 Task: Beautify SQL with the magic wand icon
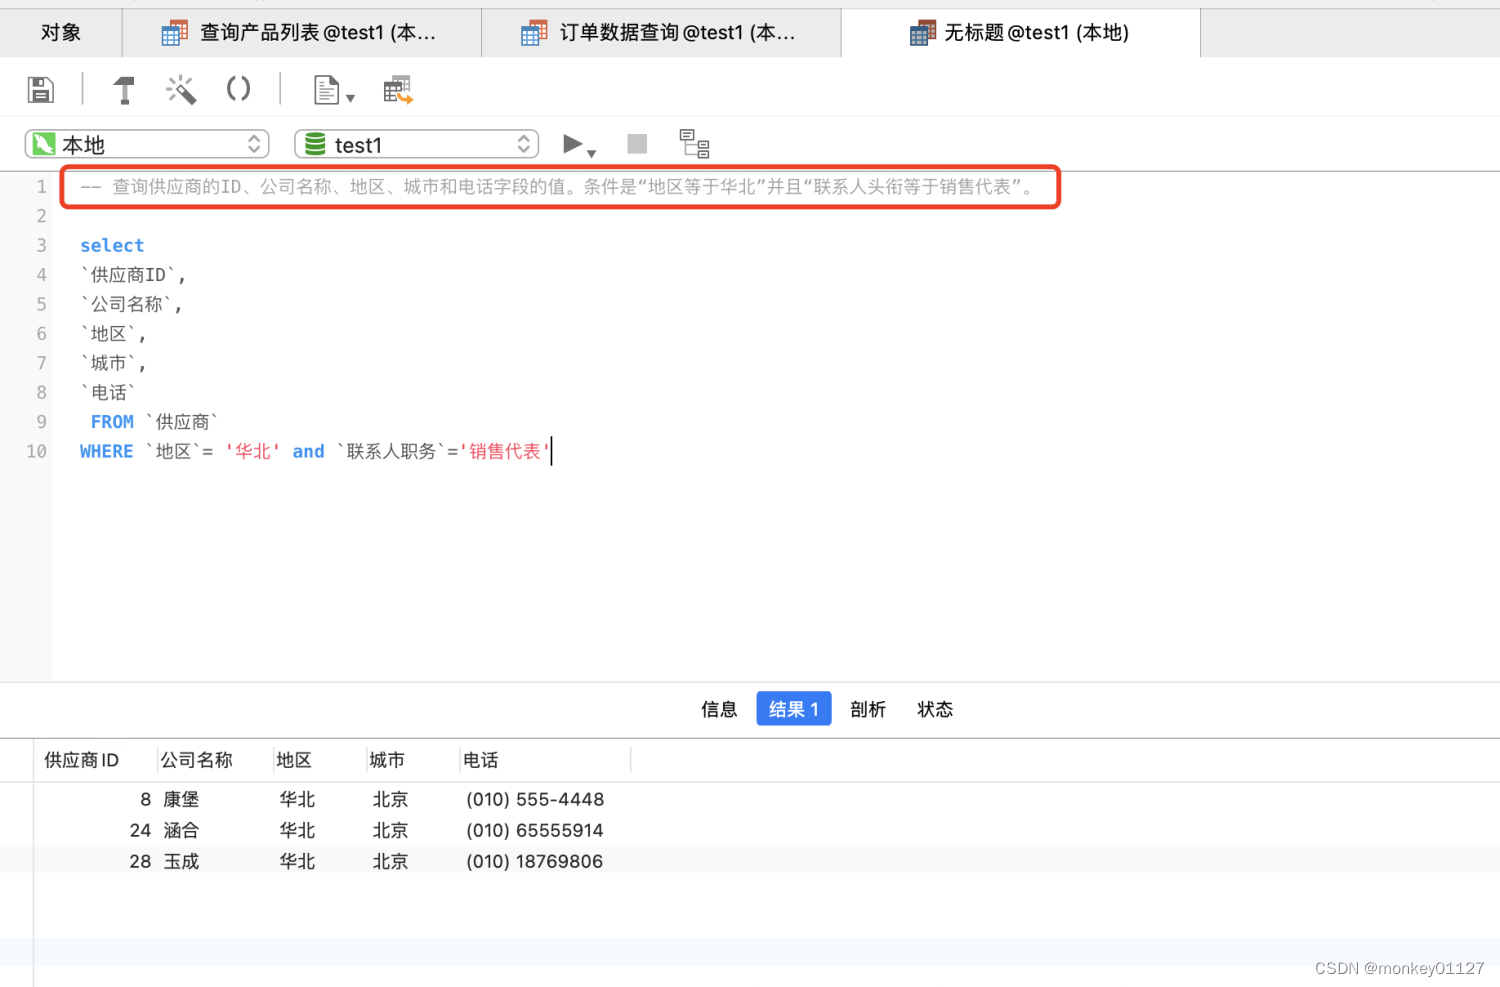tap(181, 90)
